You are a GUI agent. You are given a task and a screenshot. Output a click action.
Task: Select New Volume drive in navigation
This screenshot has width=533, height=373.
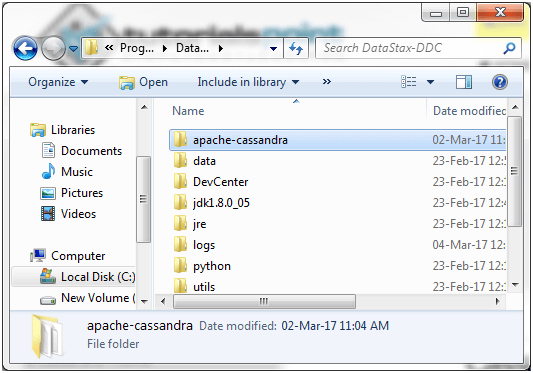pos(98,298)
